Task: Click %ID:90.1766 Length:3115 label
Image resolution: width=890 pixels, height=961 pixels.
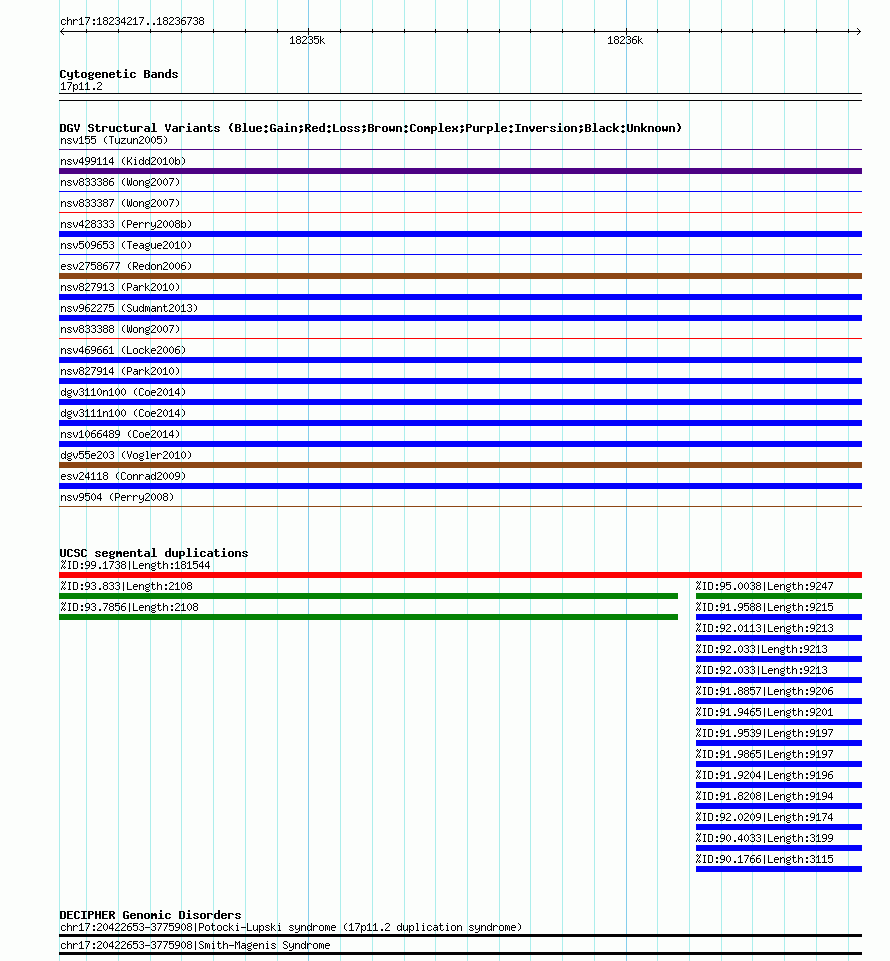Action: click(765, 859)
